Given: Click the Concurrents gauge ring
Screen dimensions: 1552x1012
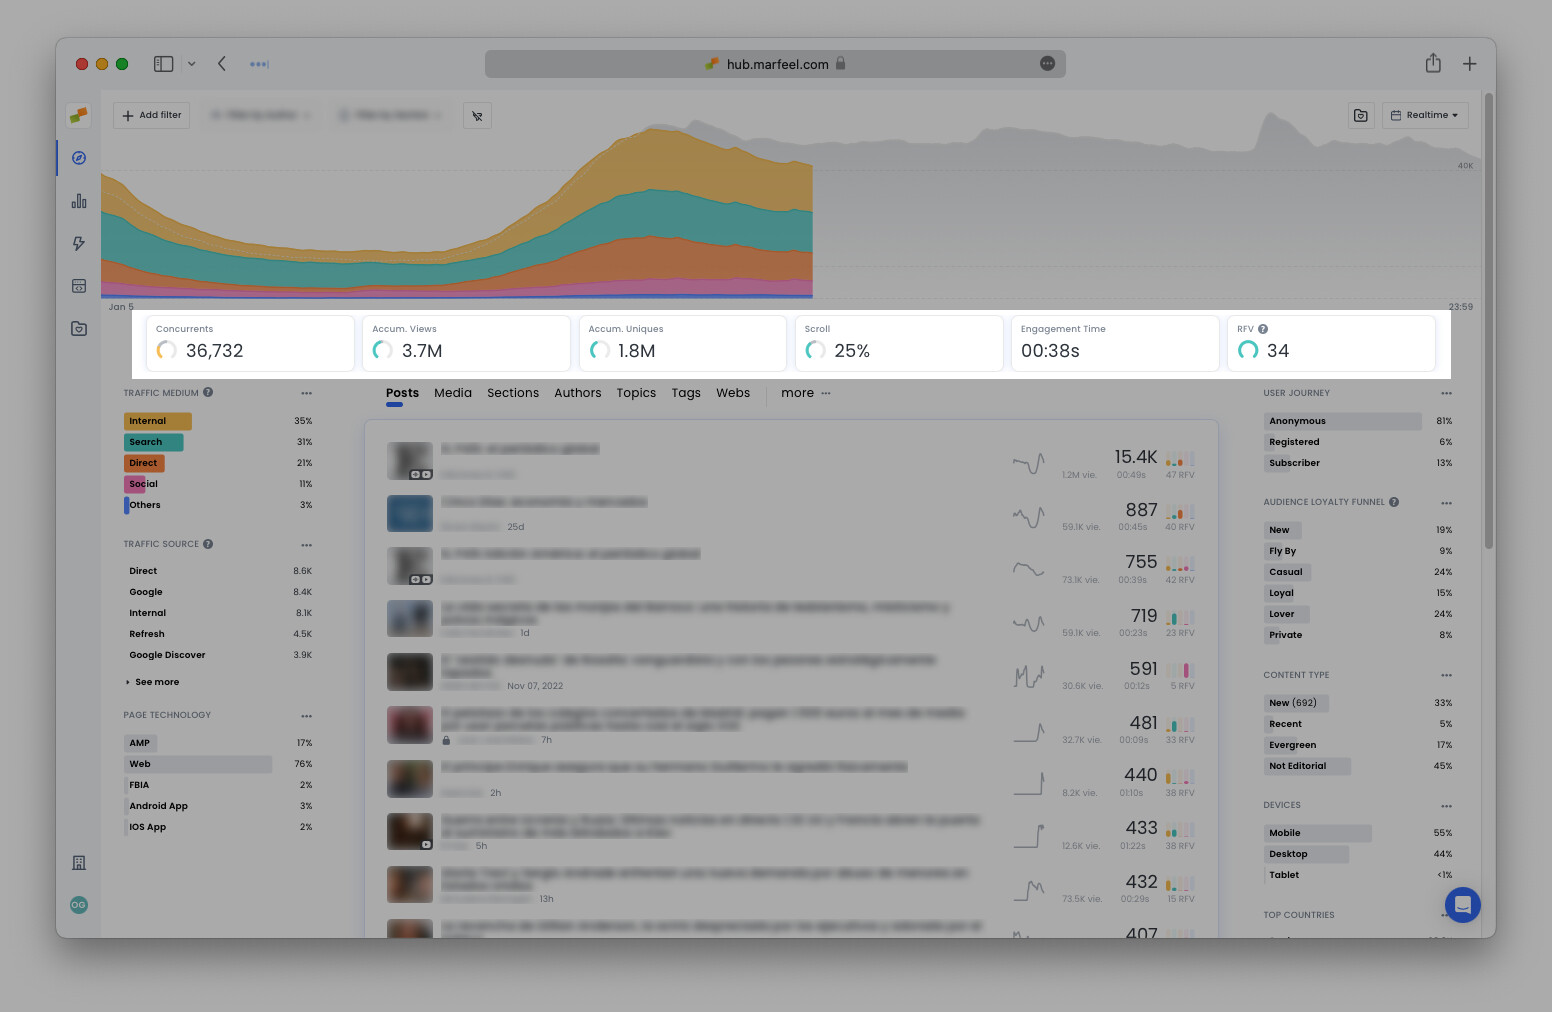Looking at the screenshot, I should [166, 351].
